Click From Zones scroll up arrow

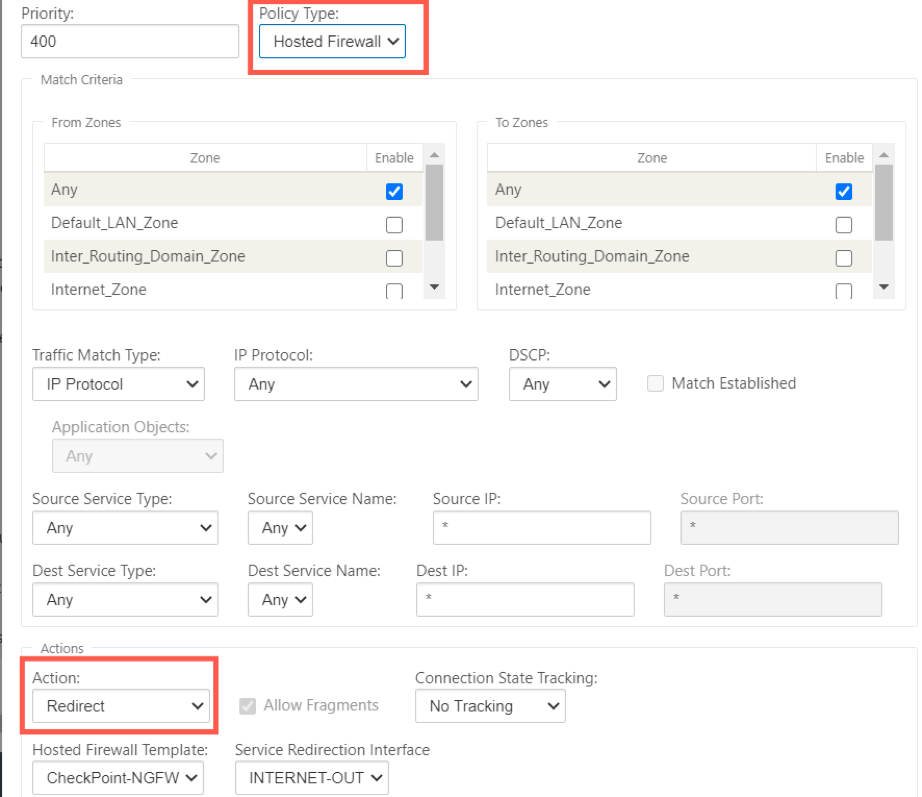pyautogui.click(x=435, y=155)
